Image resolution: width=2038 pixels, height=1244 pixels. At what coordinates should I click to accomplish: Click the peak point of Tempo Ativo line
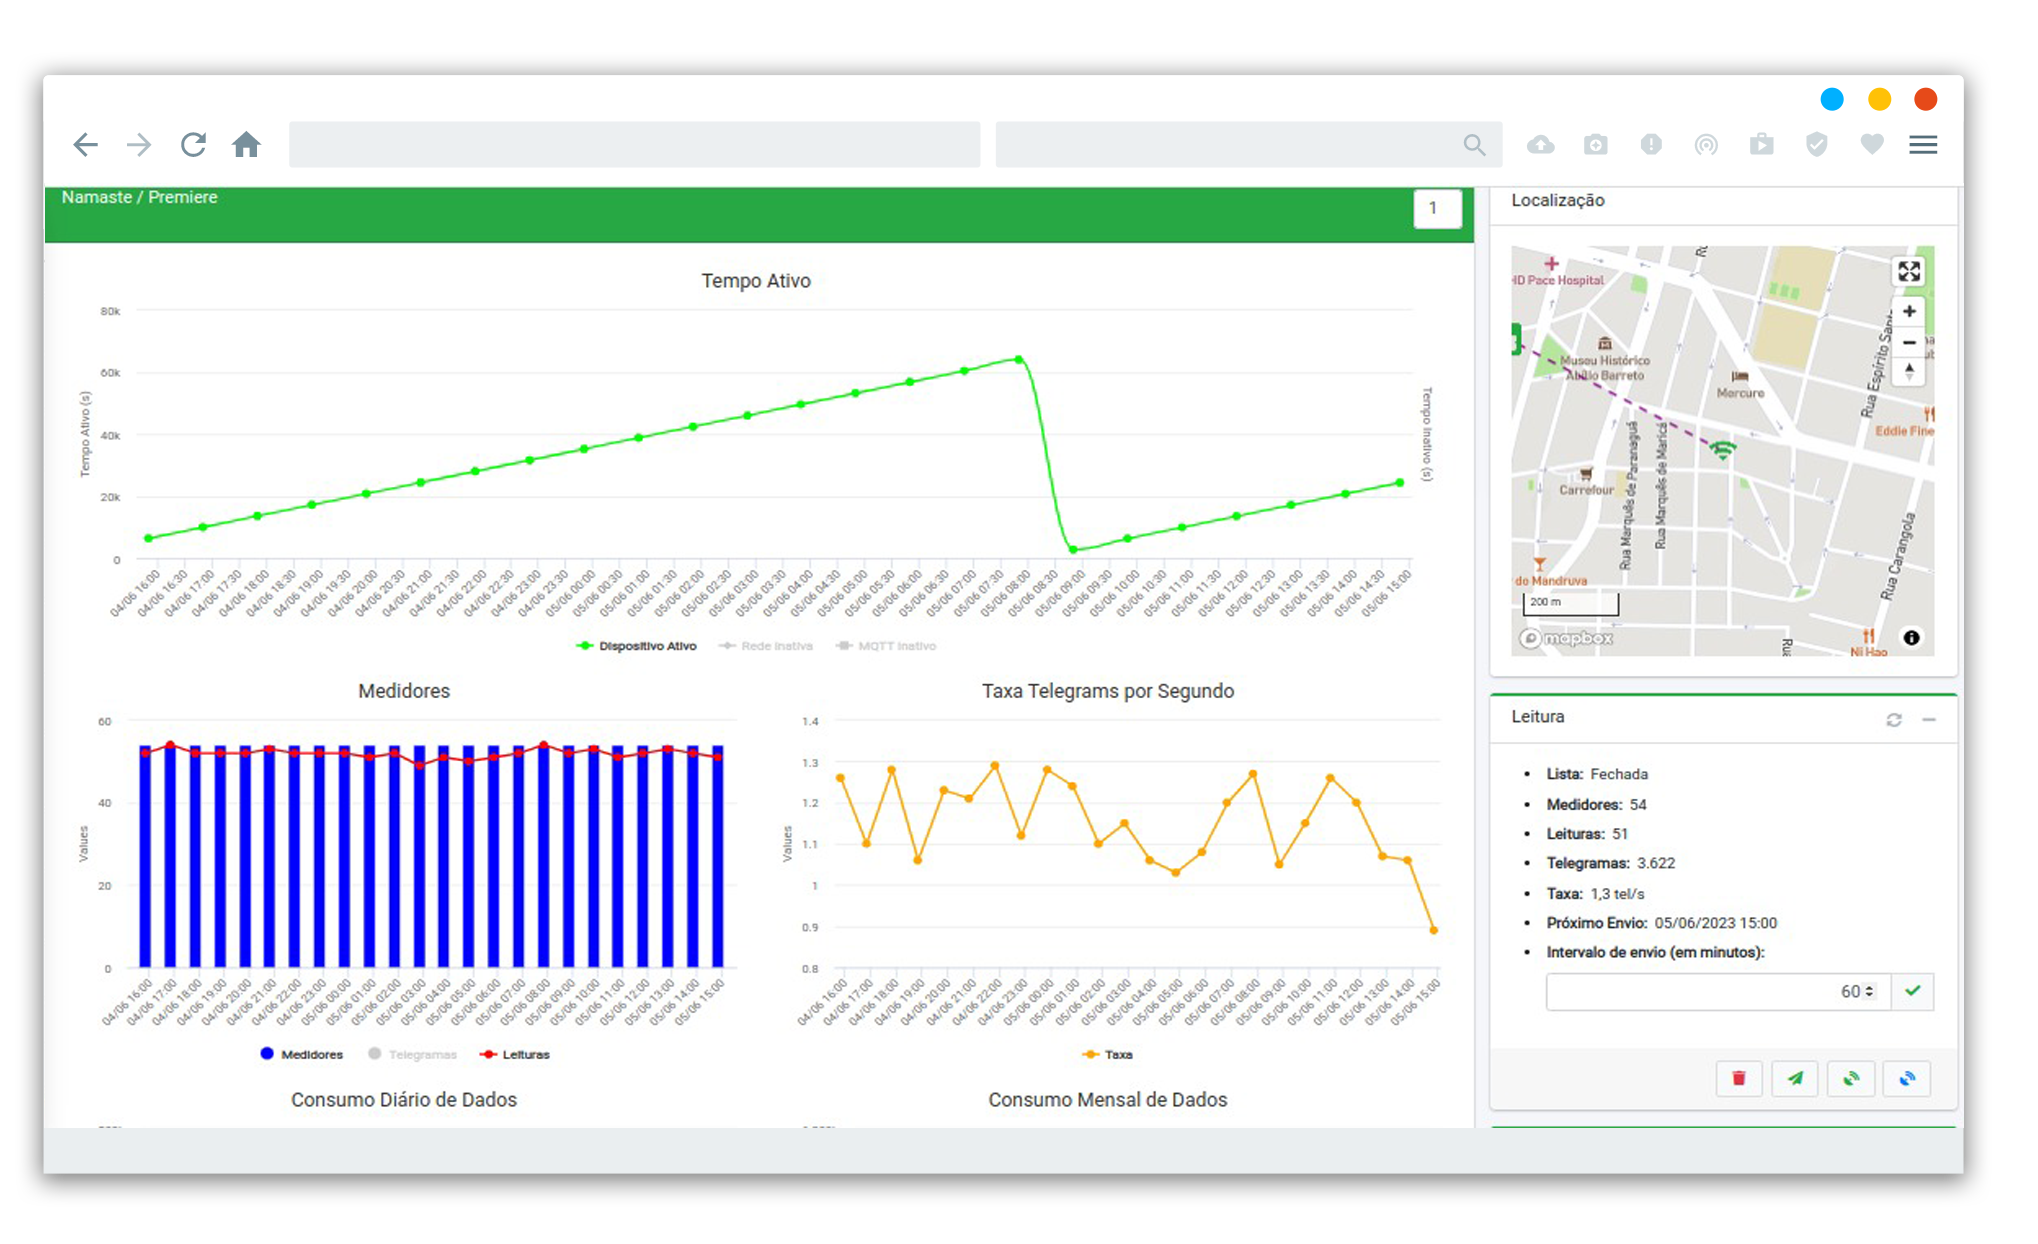1018,359
